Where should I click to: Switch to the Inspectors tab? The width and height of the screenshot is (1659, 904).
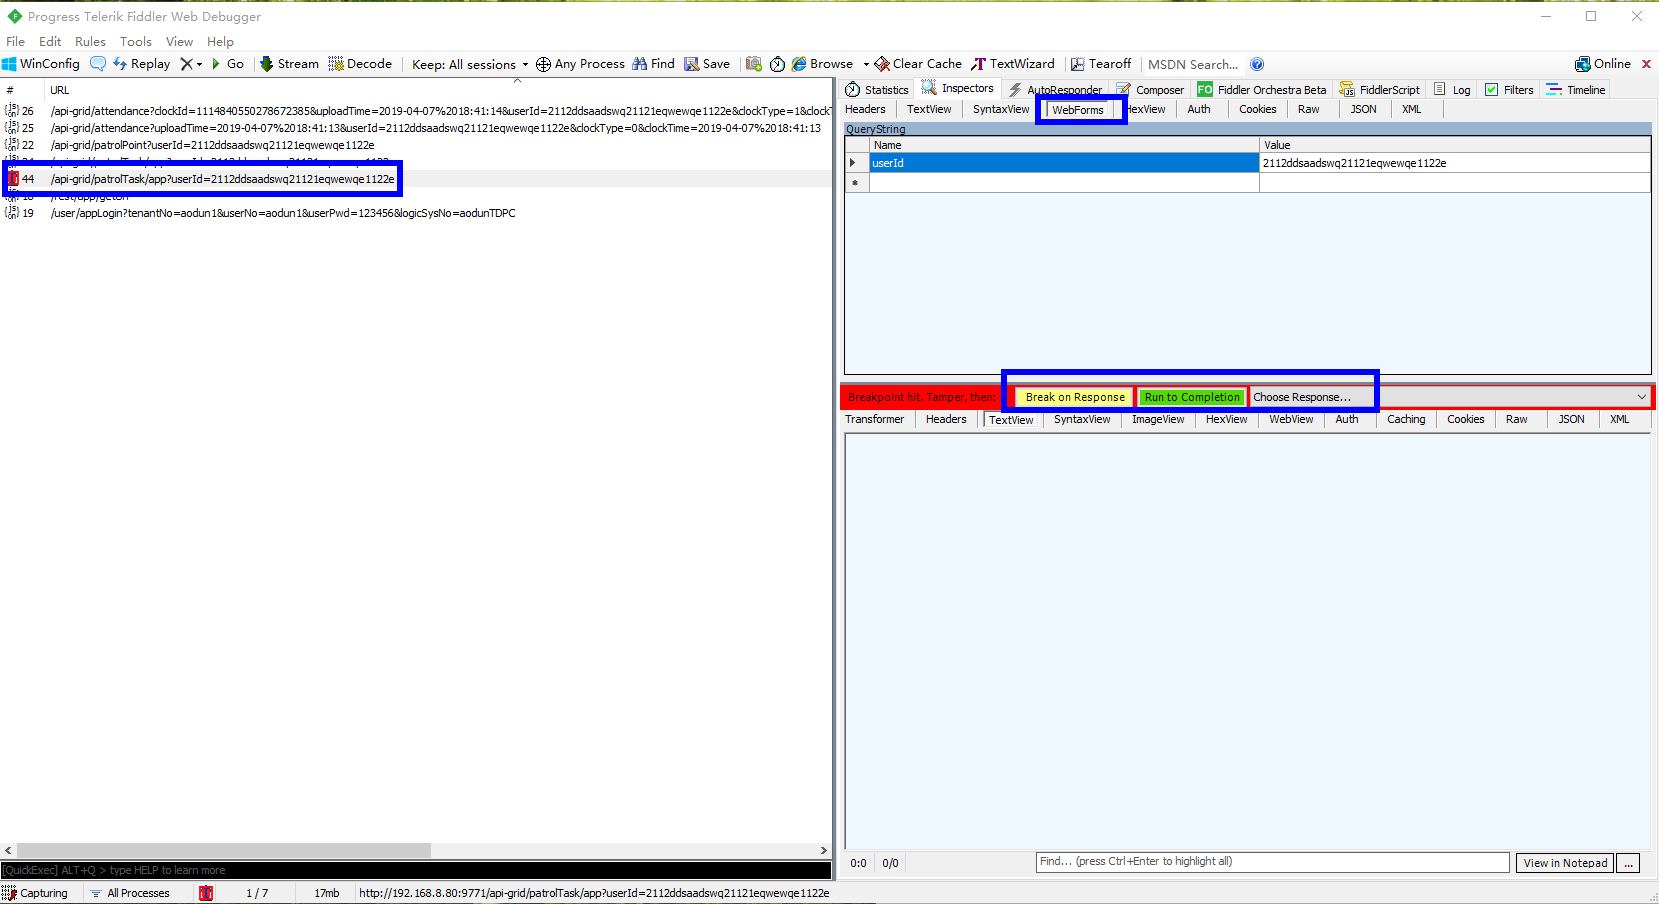[957, 89]
